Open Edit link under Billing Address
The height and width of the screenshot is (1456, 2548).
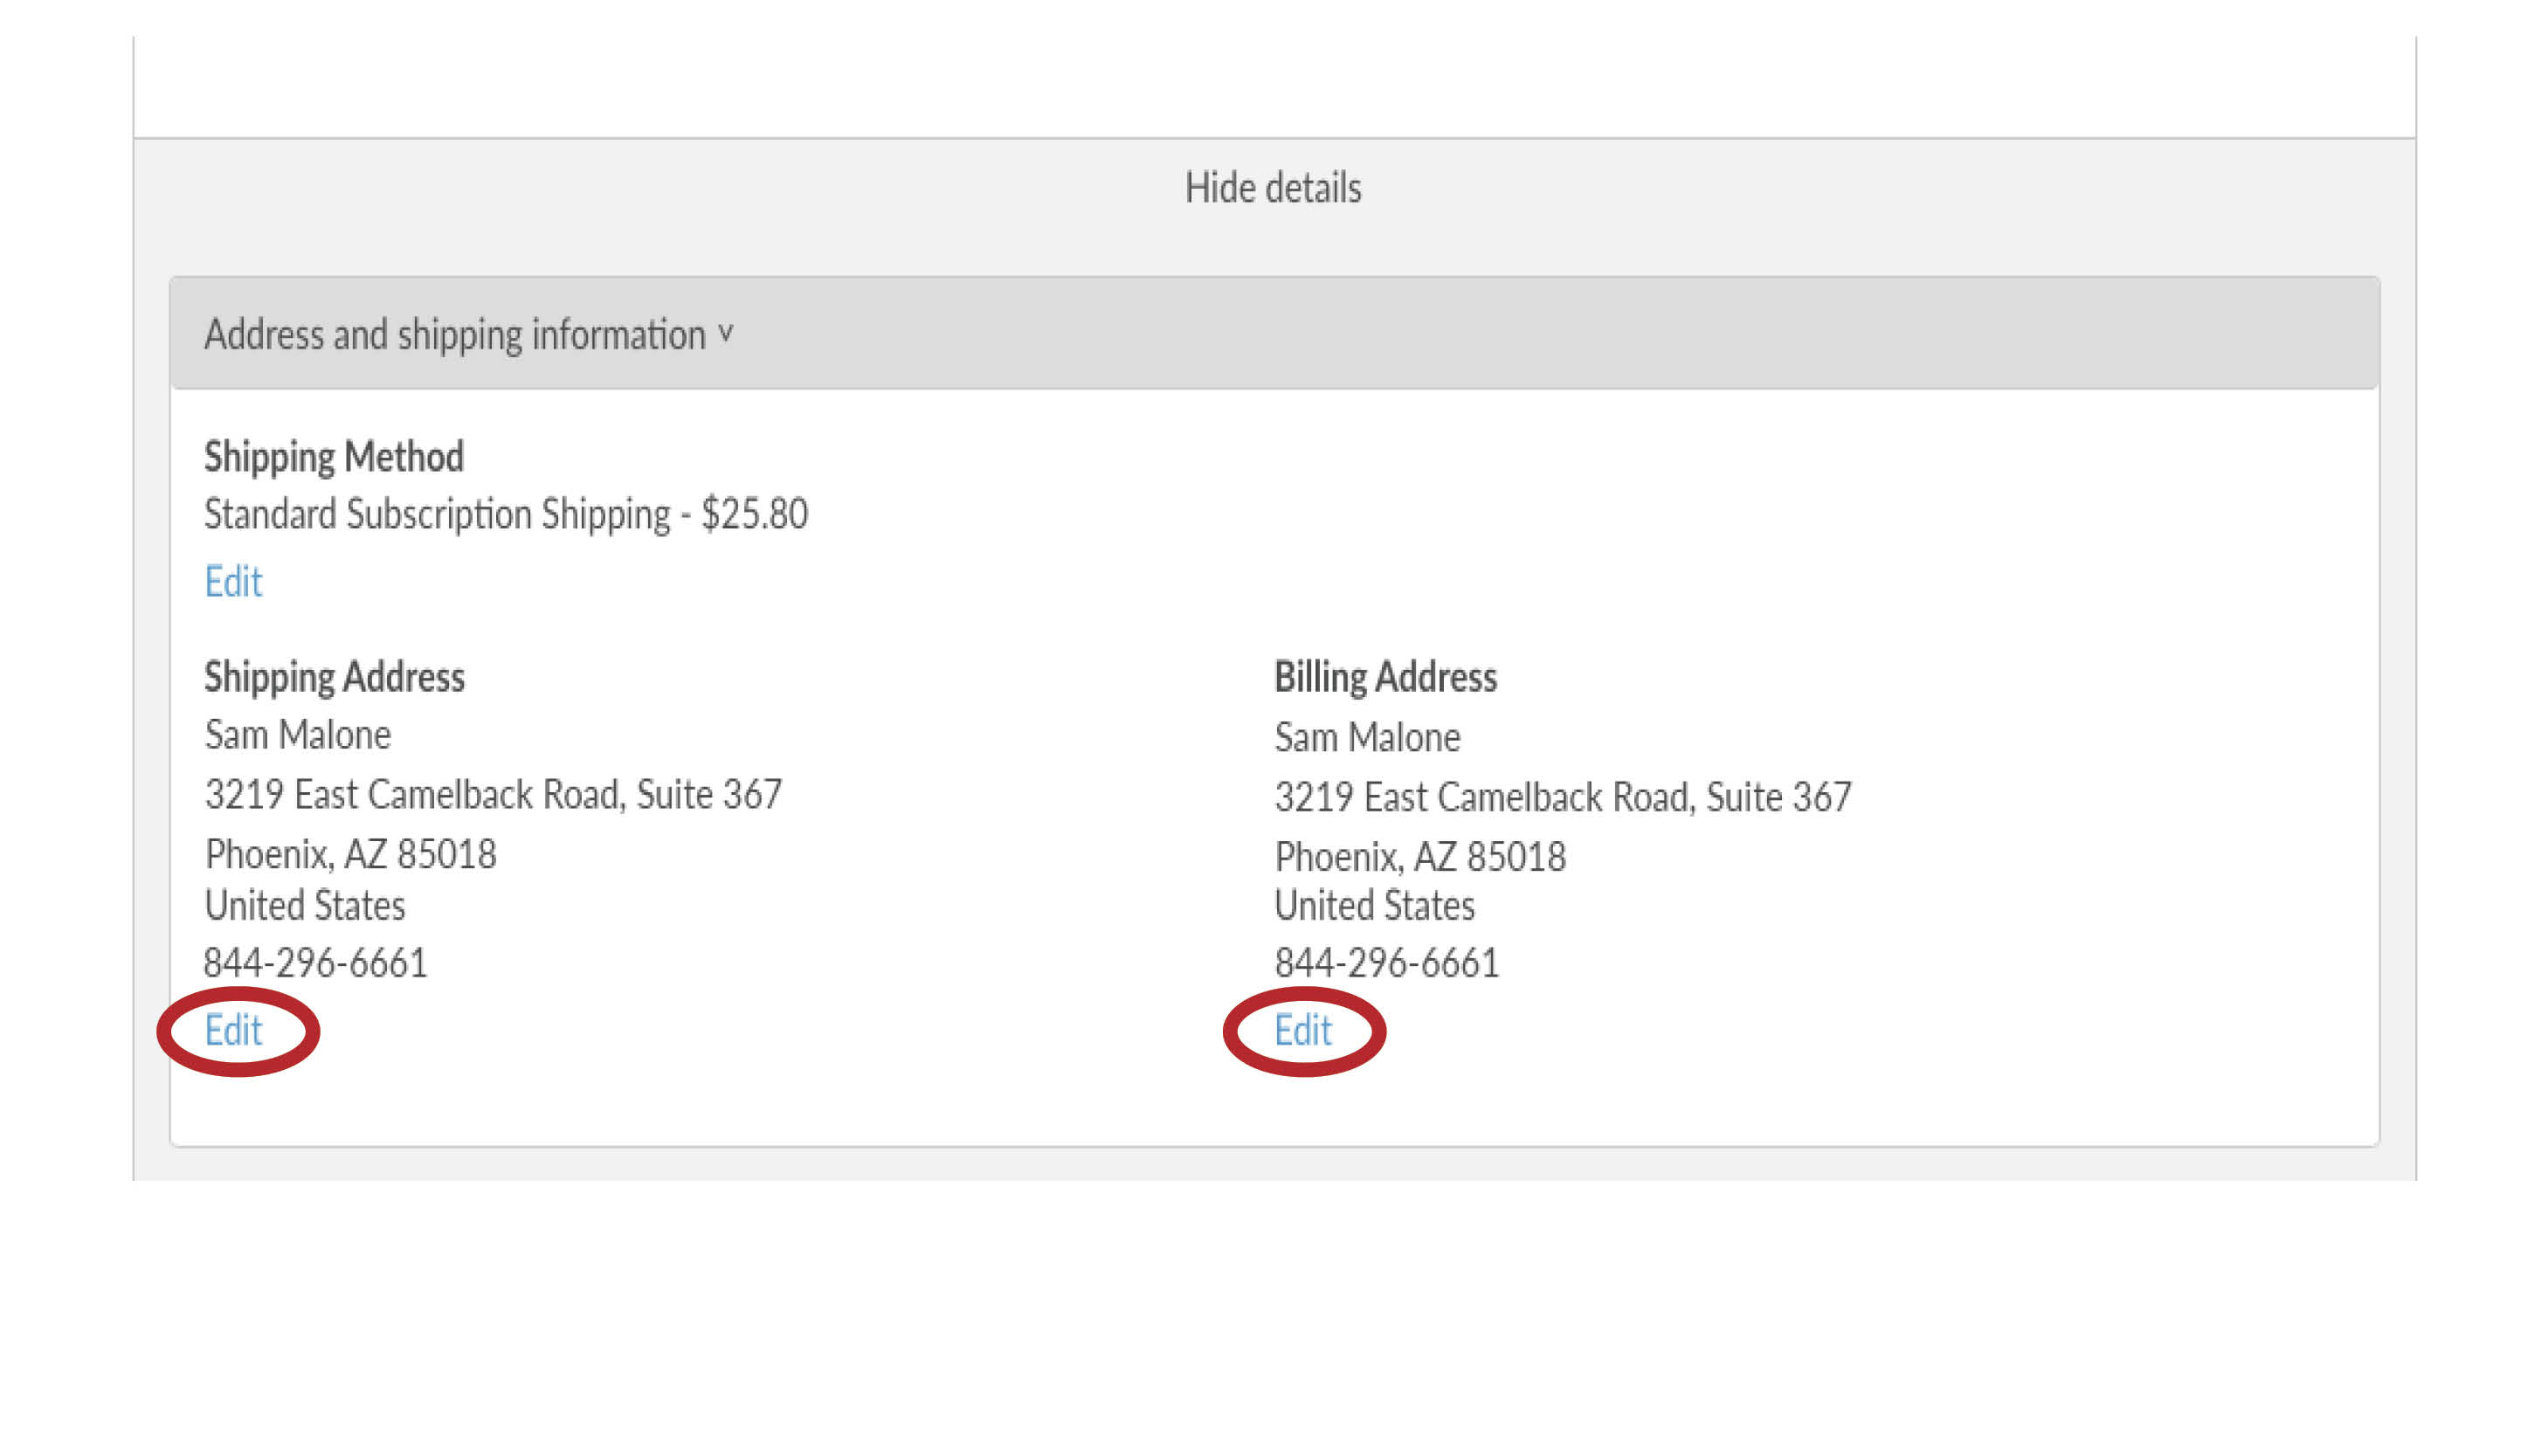pos(1302,1030)
